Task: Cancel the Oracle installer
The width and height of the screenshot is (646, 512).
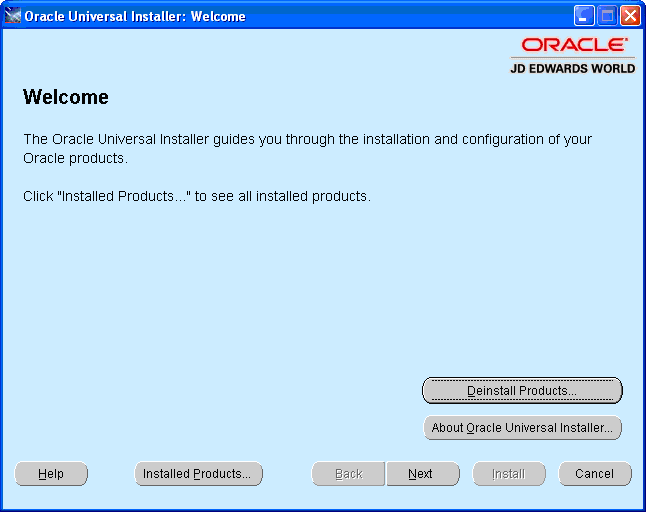Action: (x=595, y=474)
